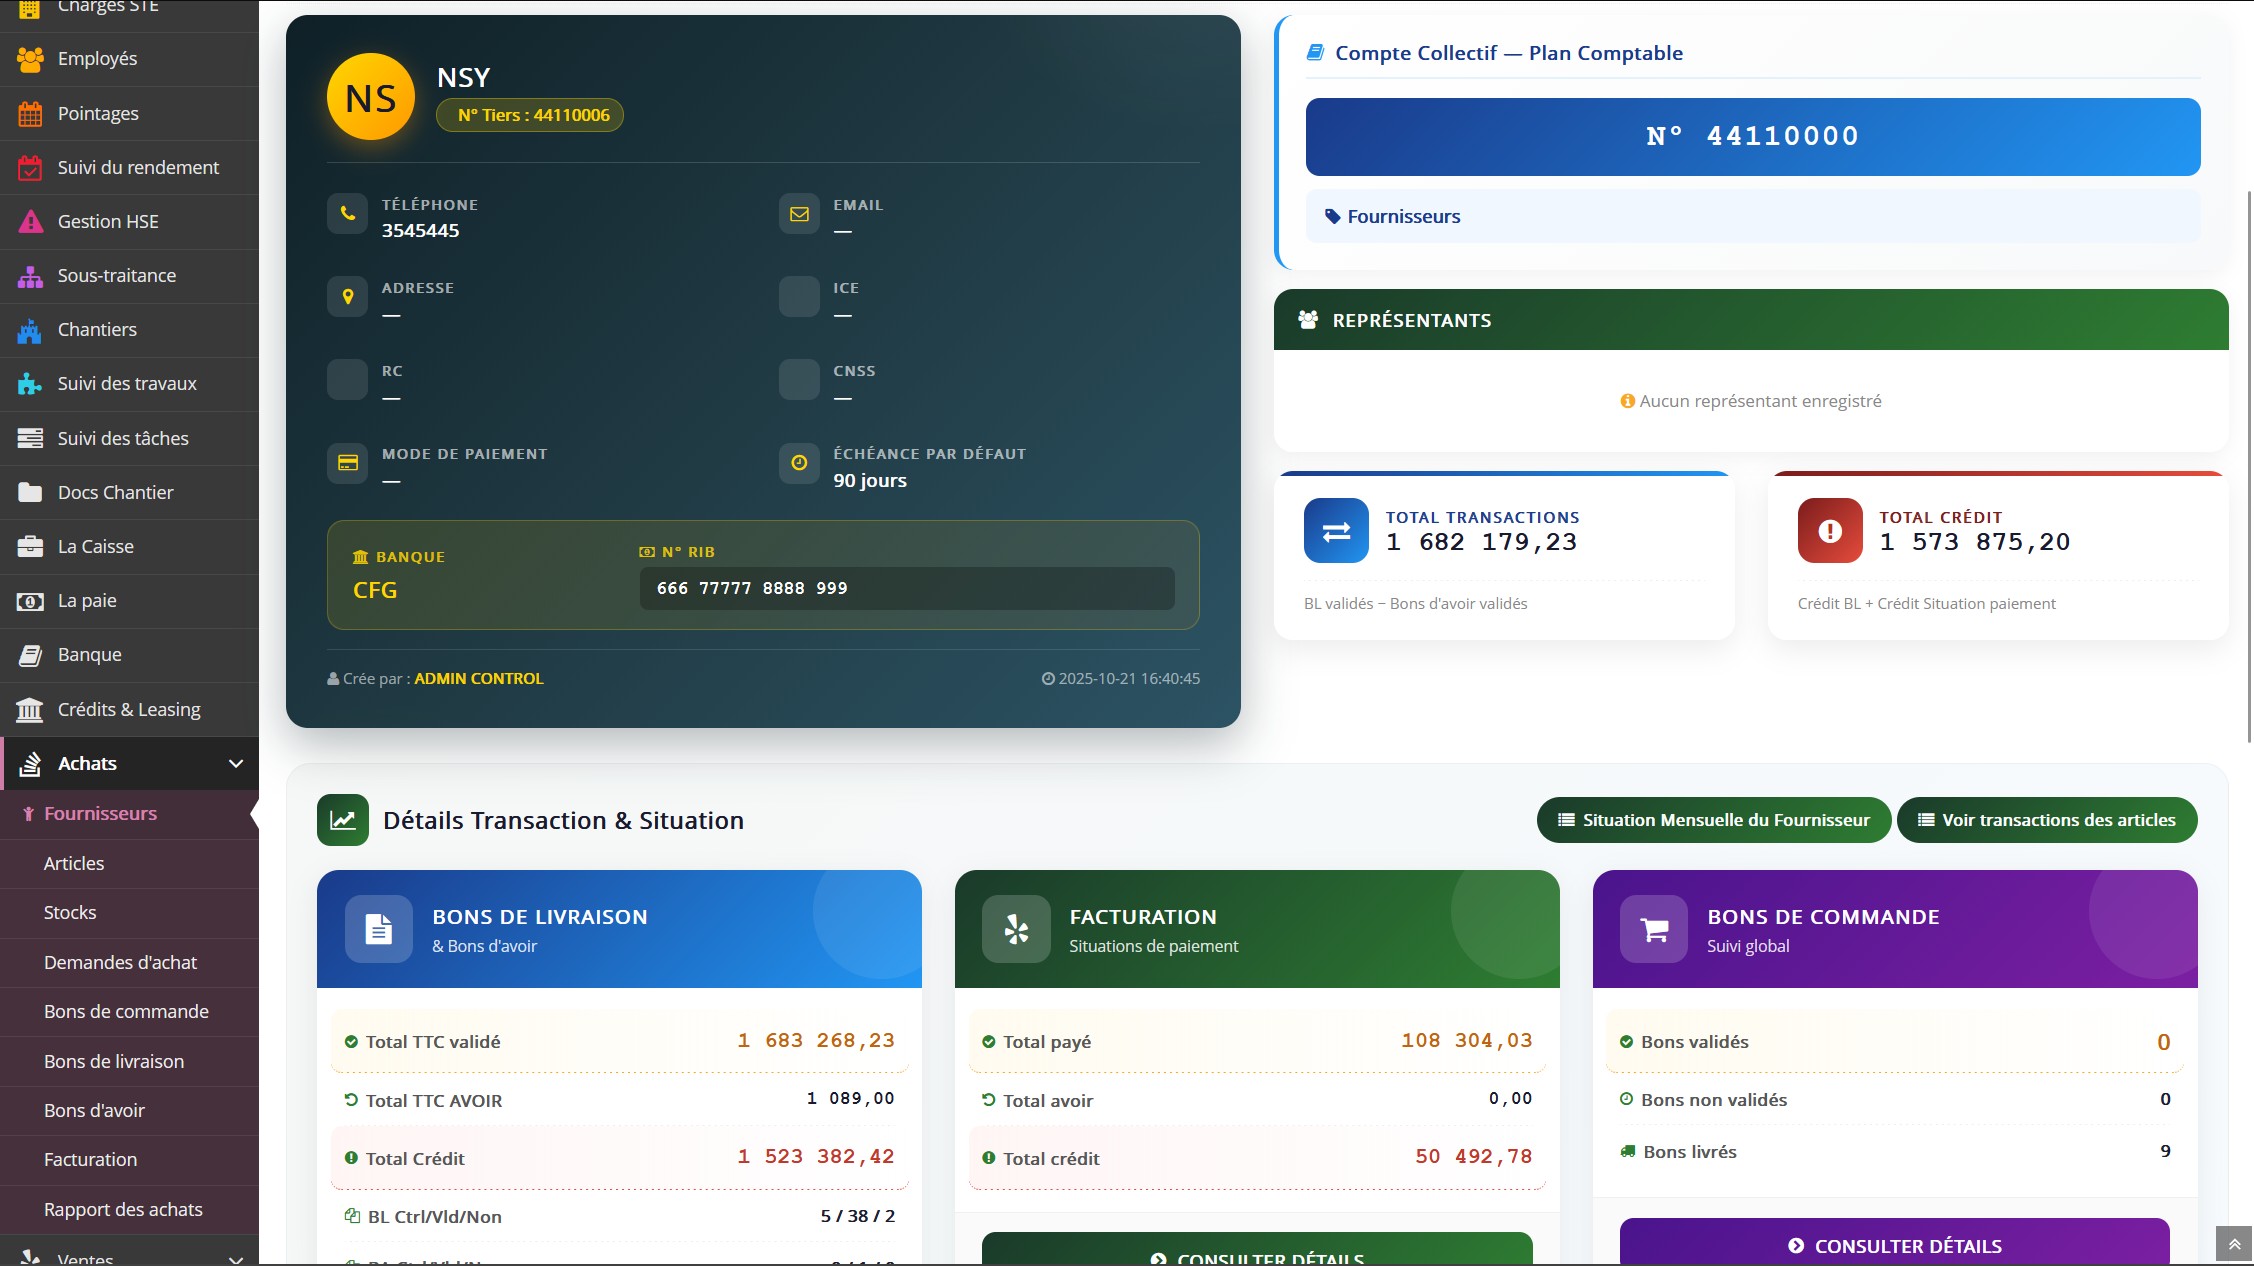
Task: Click the mode de paiement card icon
Action: coord(347,463)
